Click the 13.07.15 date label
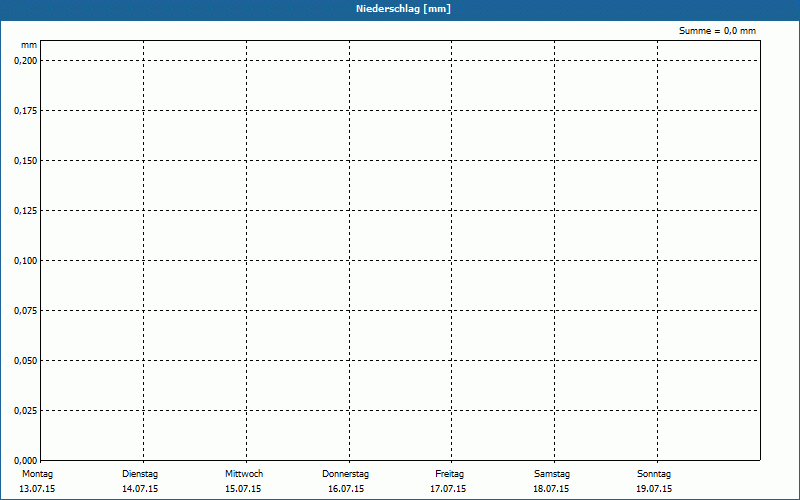The width and height of the screenshot is (800, 500). (37, 489)
